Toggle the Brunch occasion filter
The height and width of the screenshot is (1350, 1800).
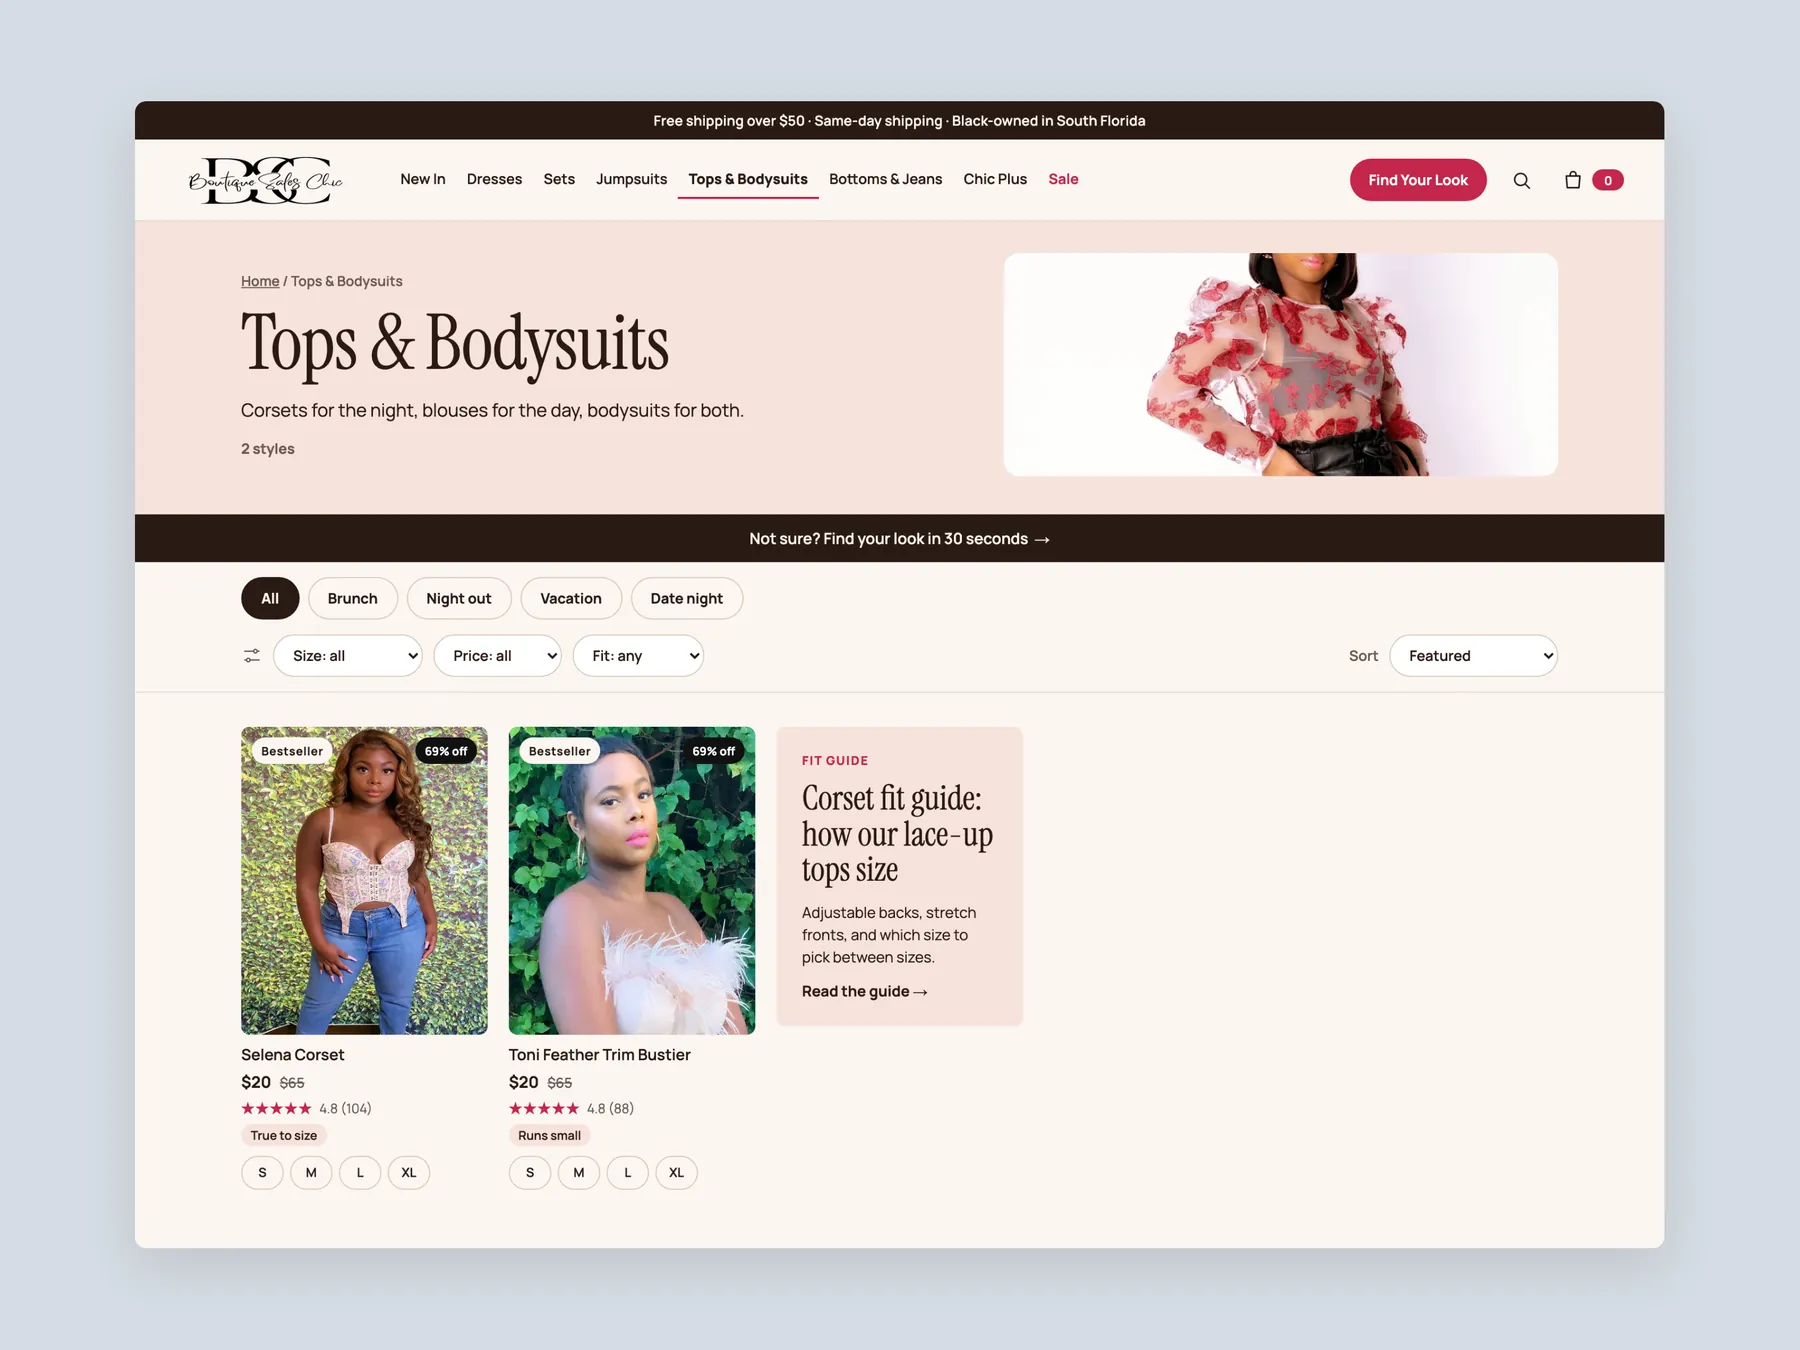(353, 598)
